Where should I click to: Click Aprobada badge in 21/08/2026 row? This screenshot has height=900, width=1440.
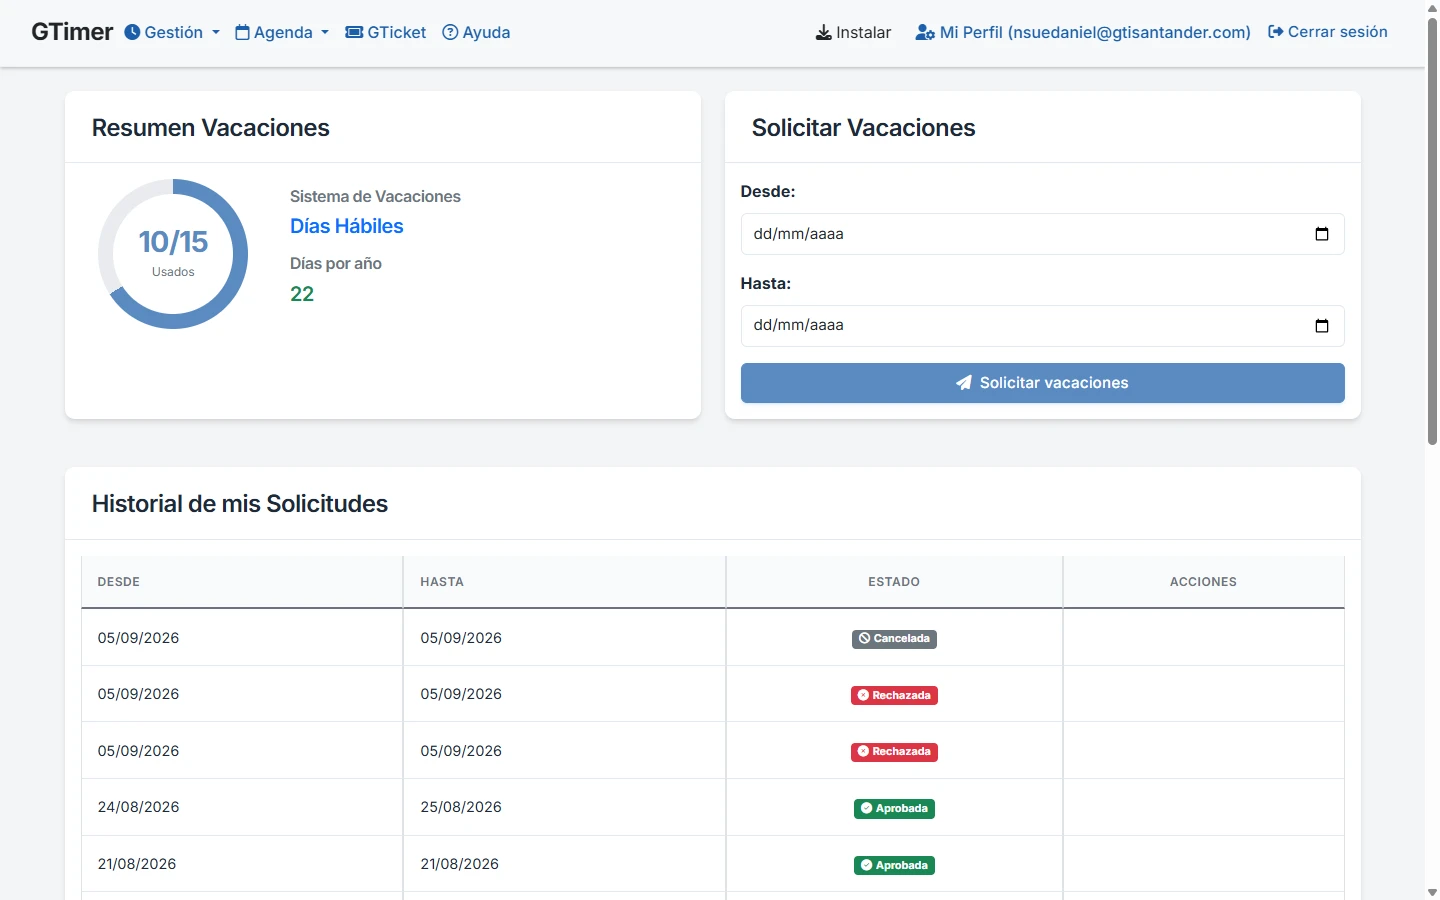894,865
